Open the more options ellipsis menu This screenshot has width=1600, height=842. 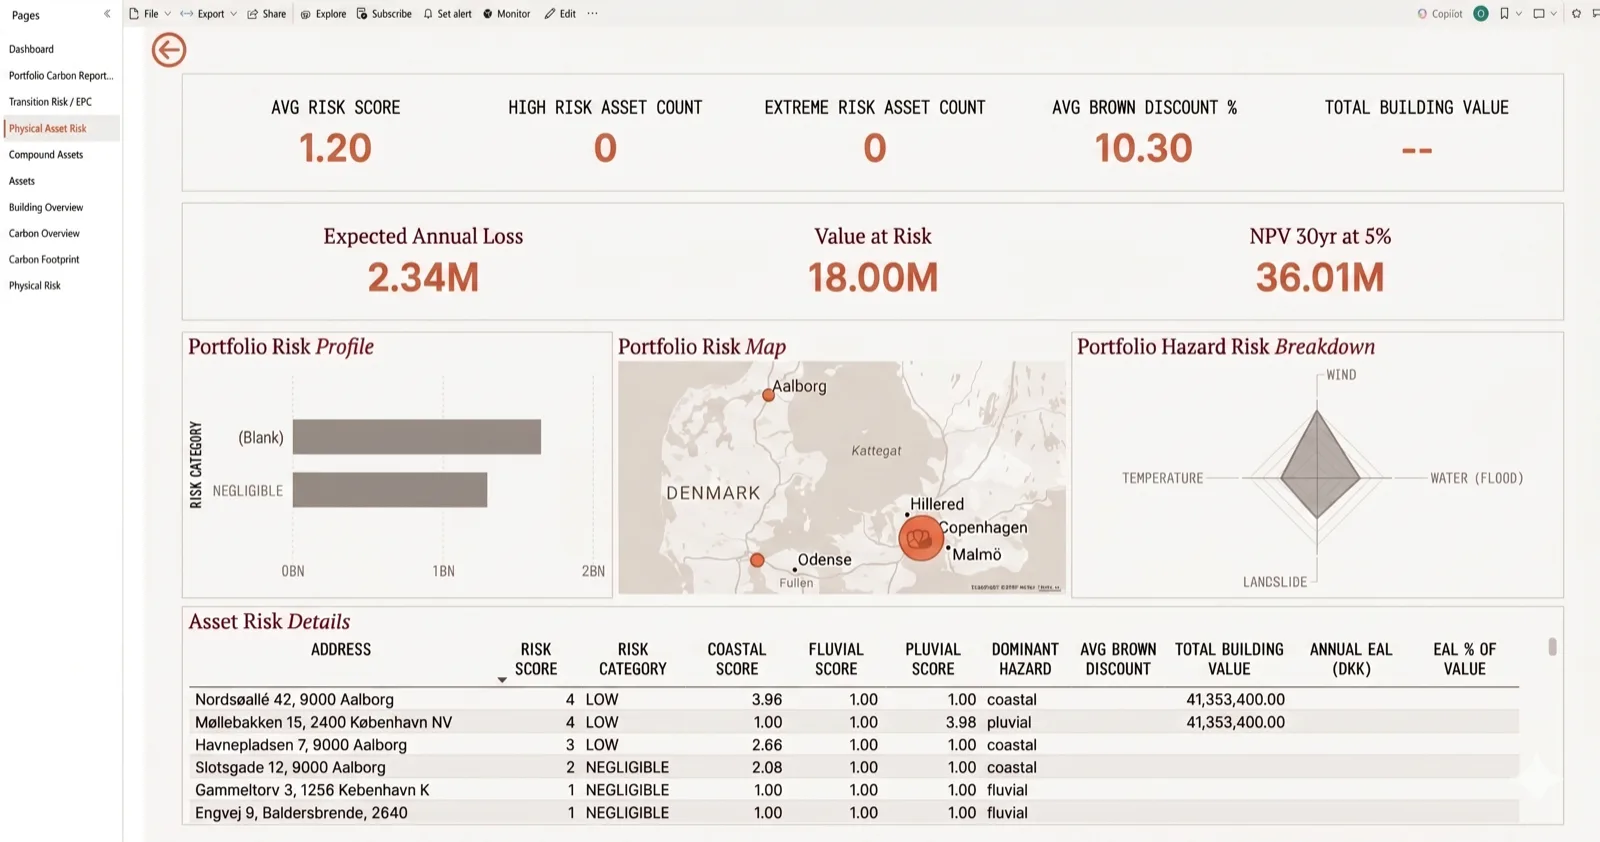tap(592, 14)
